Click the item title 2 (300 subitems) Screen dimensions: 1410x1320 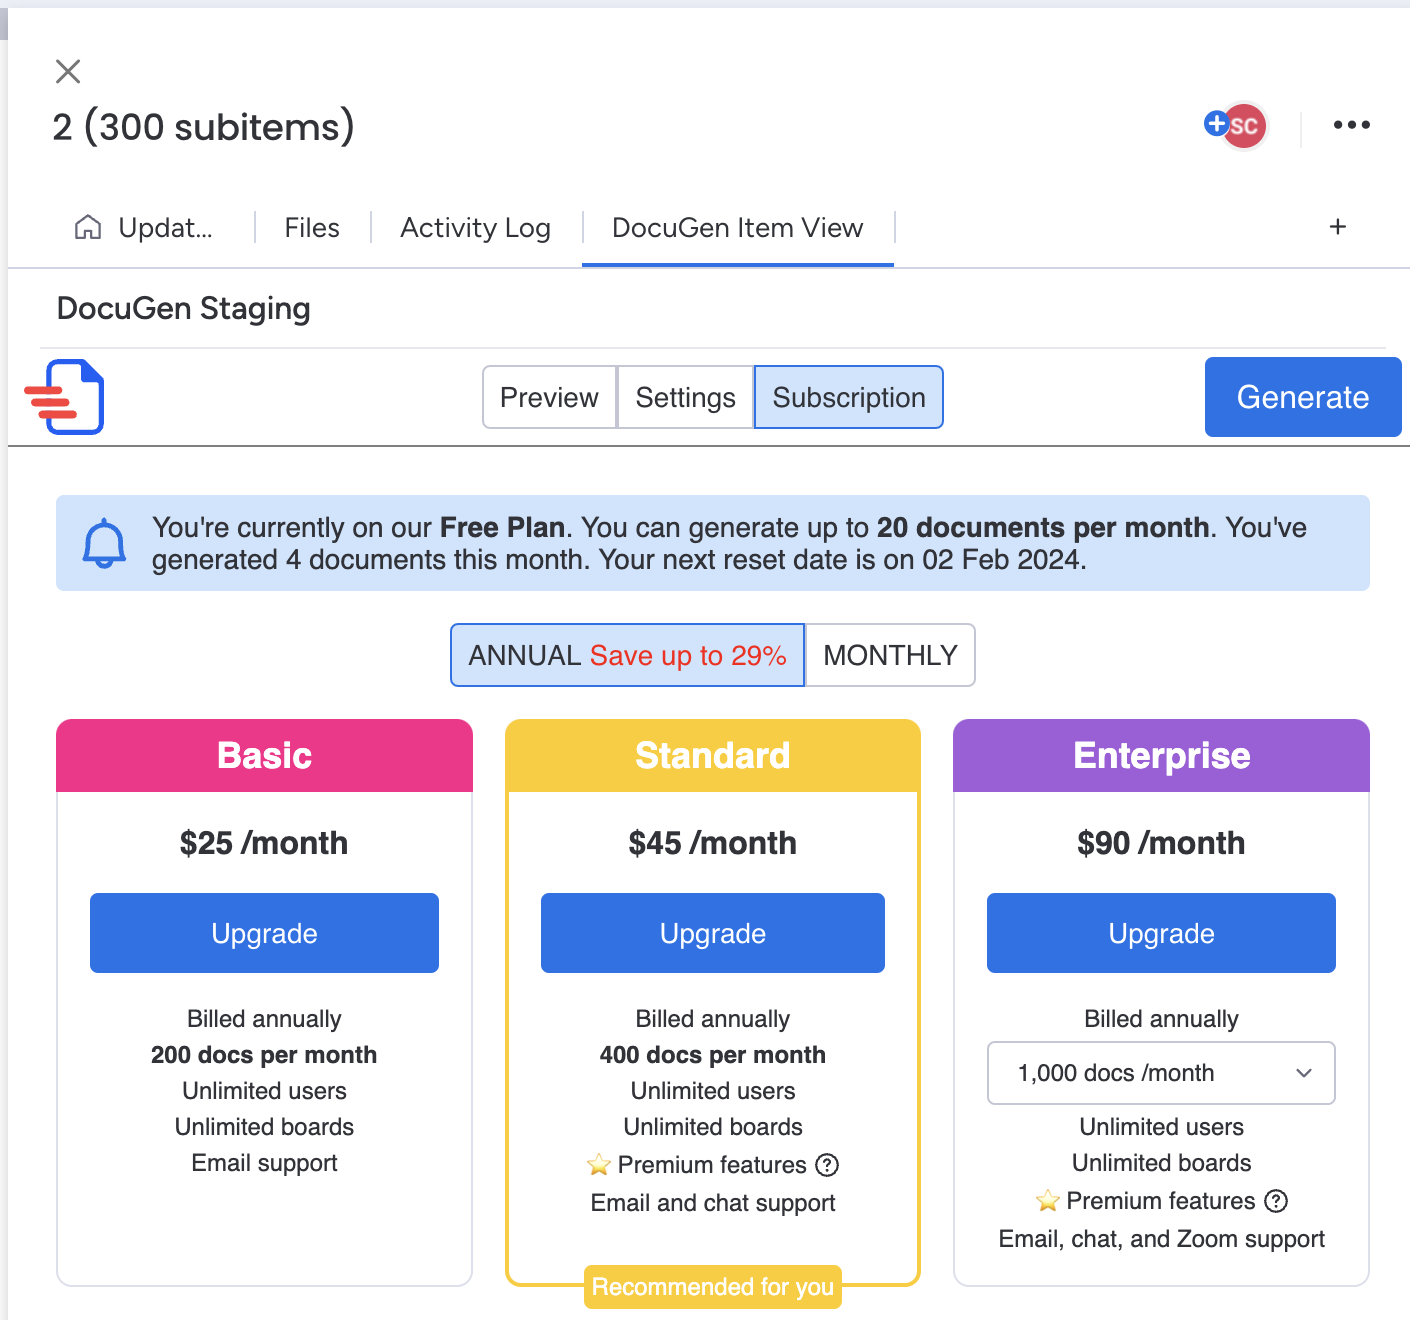tap(204, 127)
